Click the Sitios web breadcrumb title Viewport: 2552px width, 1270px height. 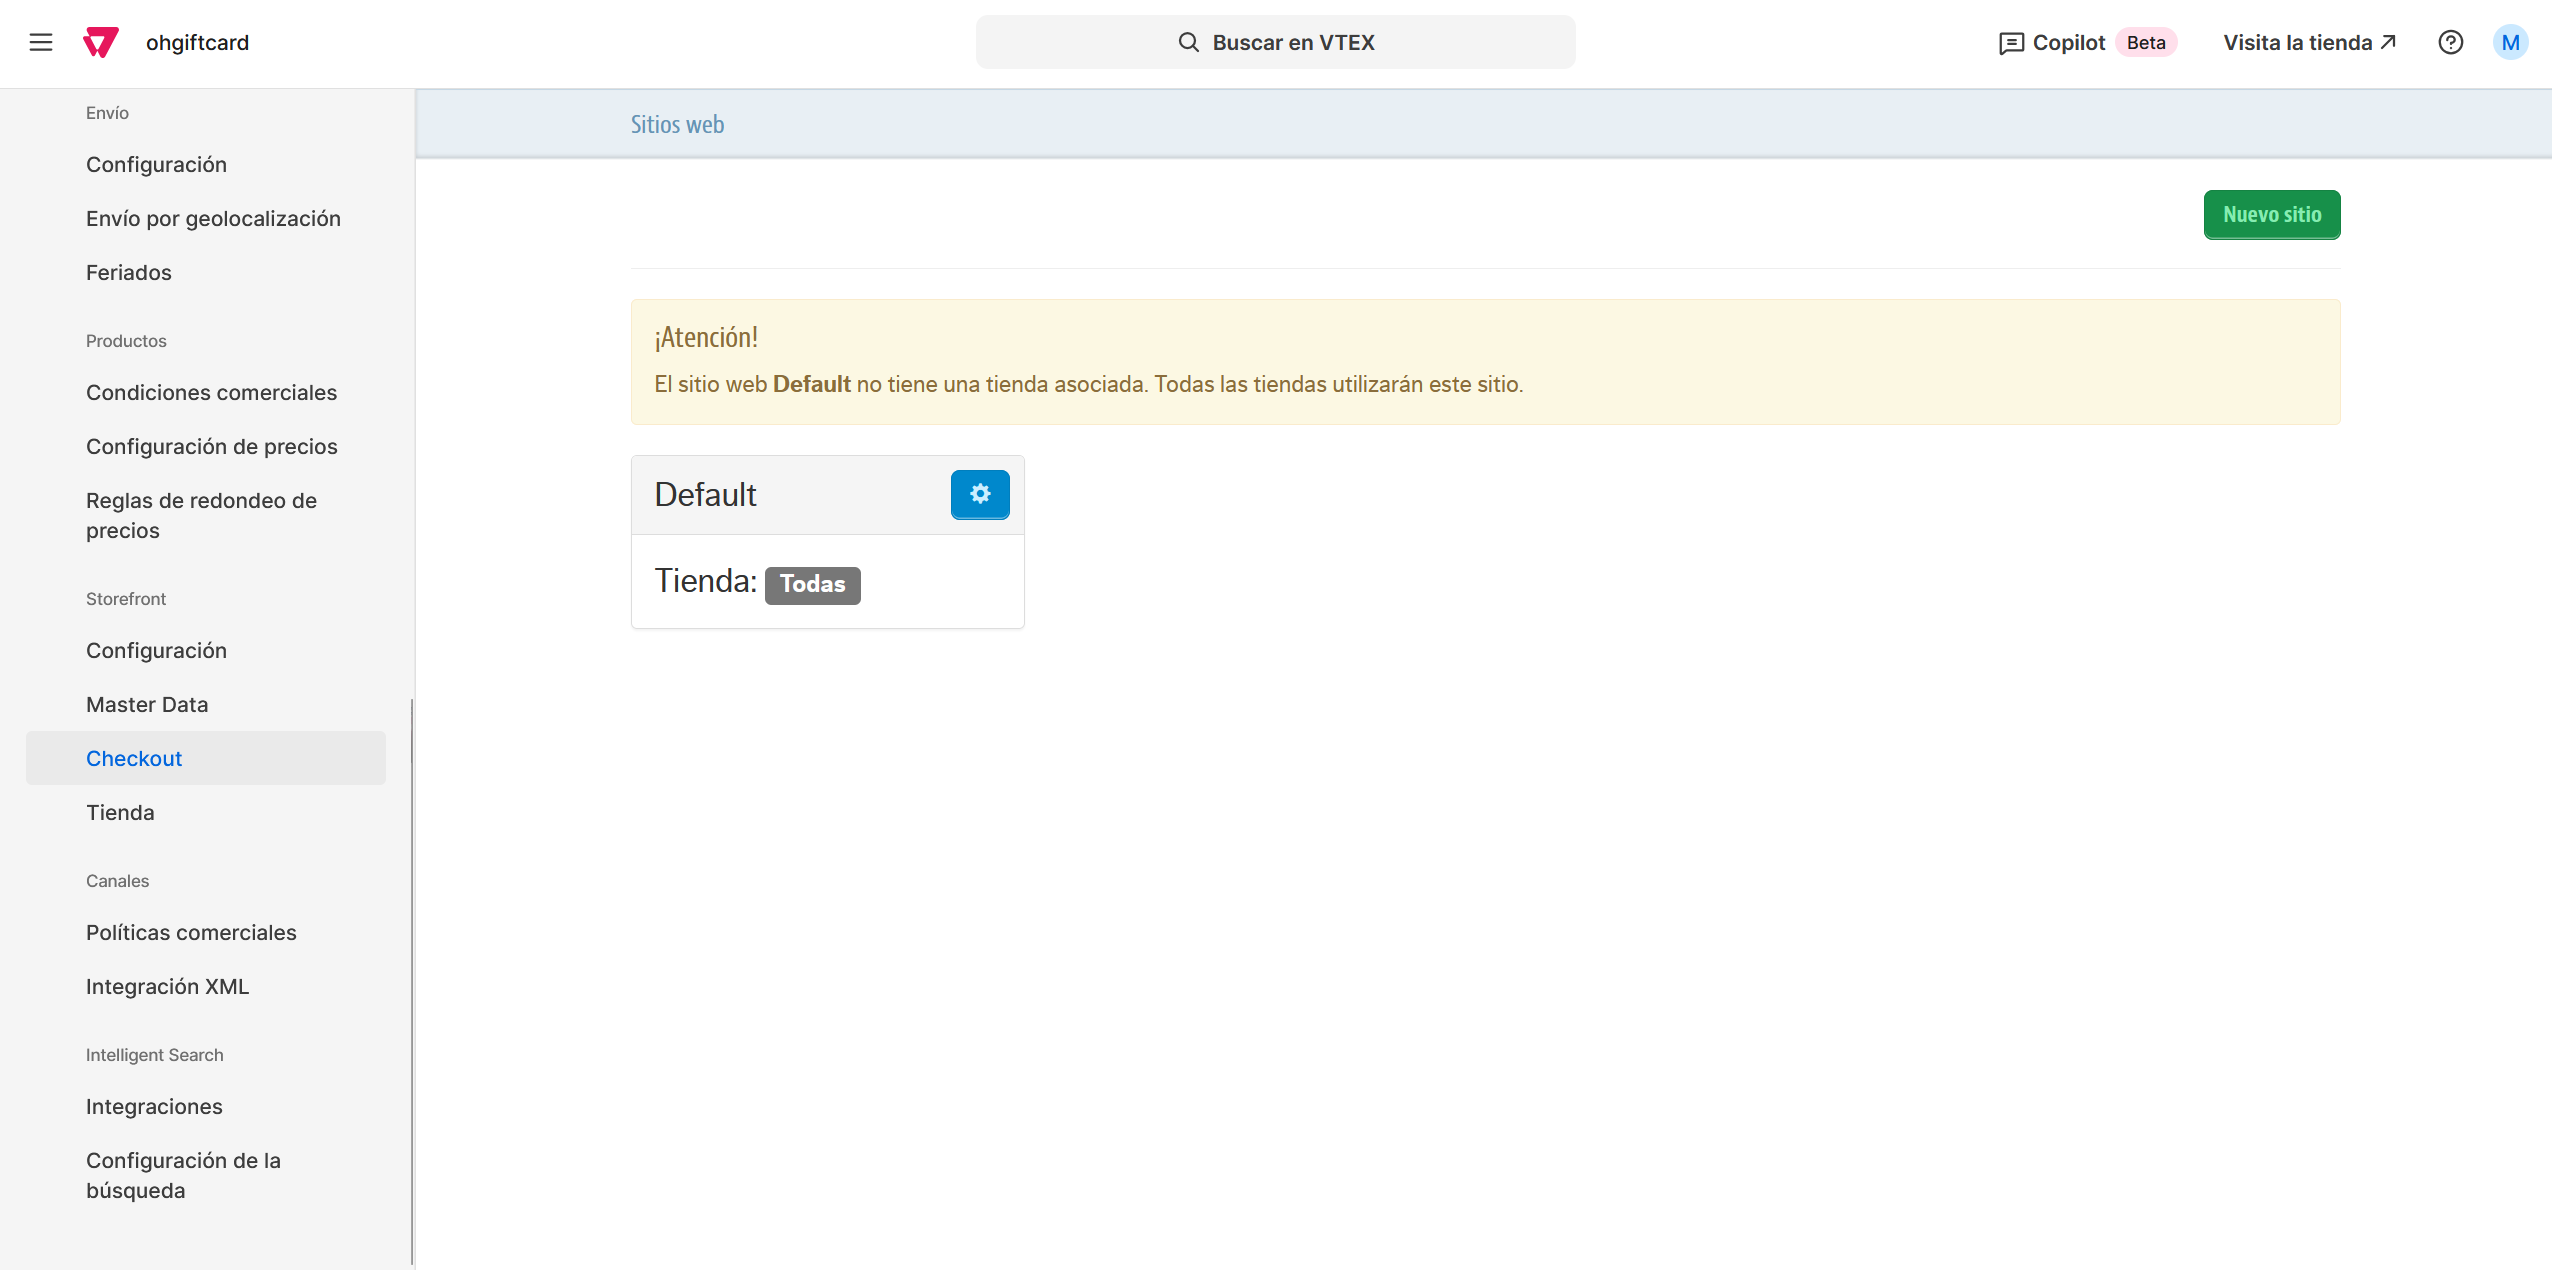677,124
